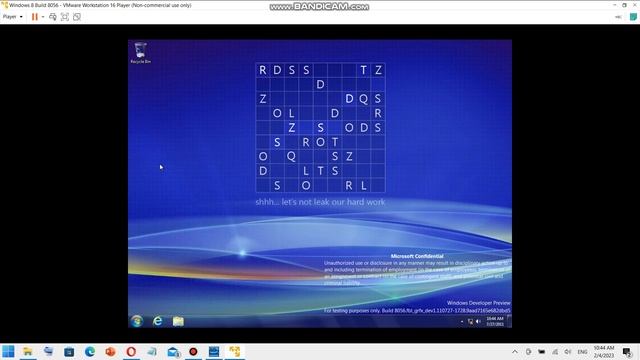This screenshot has width=640, height=360.
Task: Click the 'Windows Developer Preview' watermark text
Action: (478, 303)
